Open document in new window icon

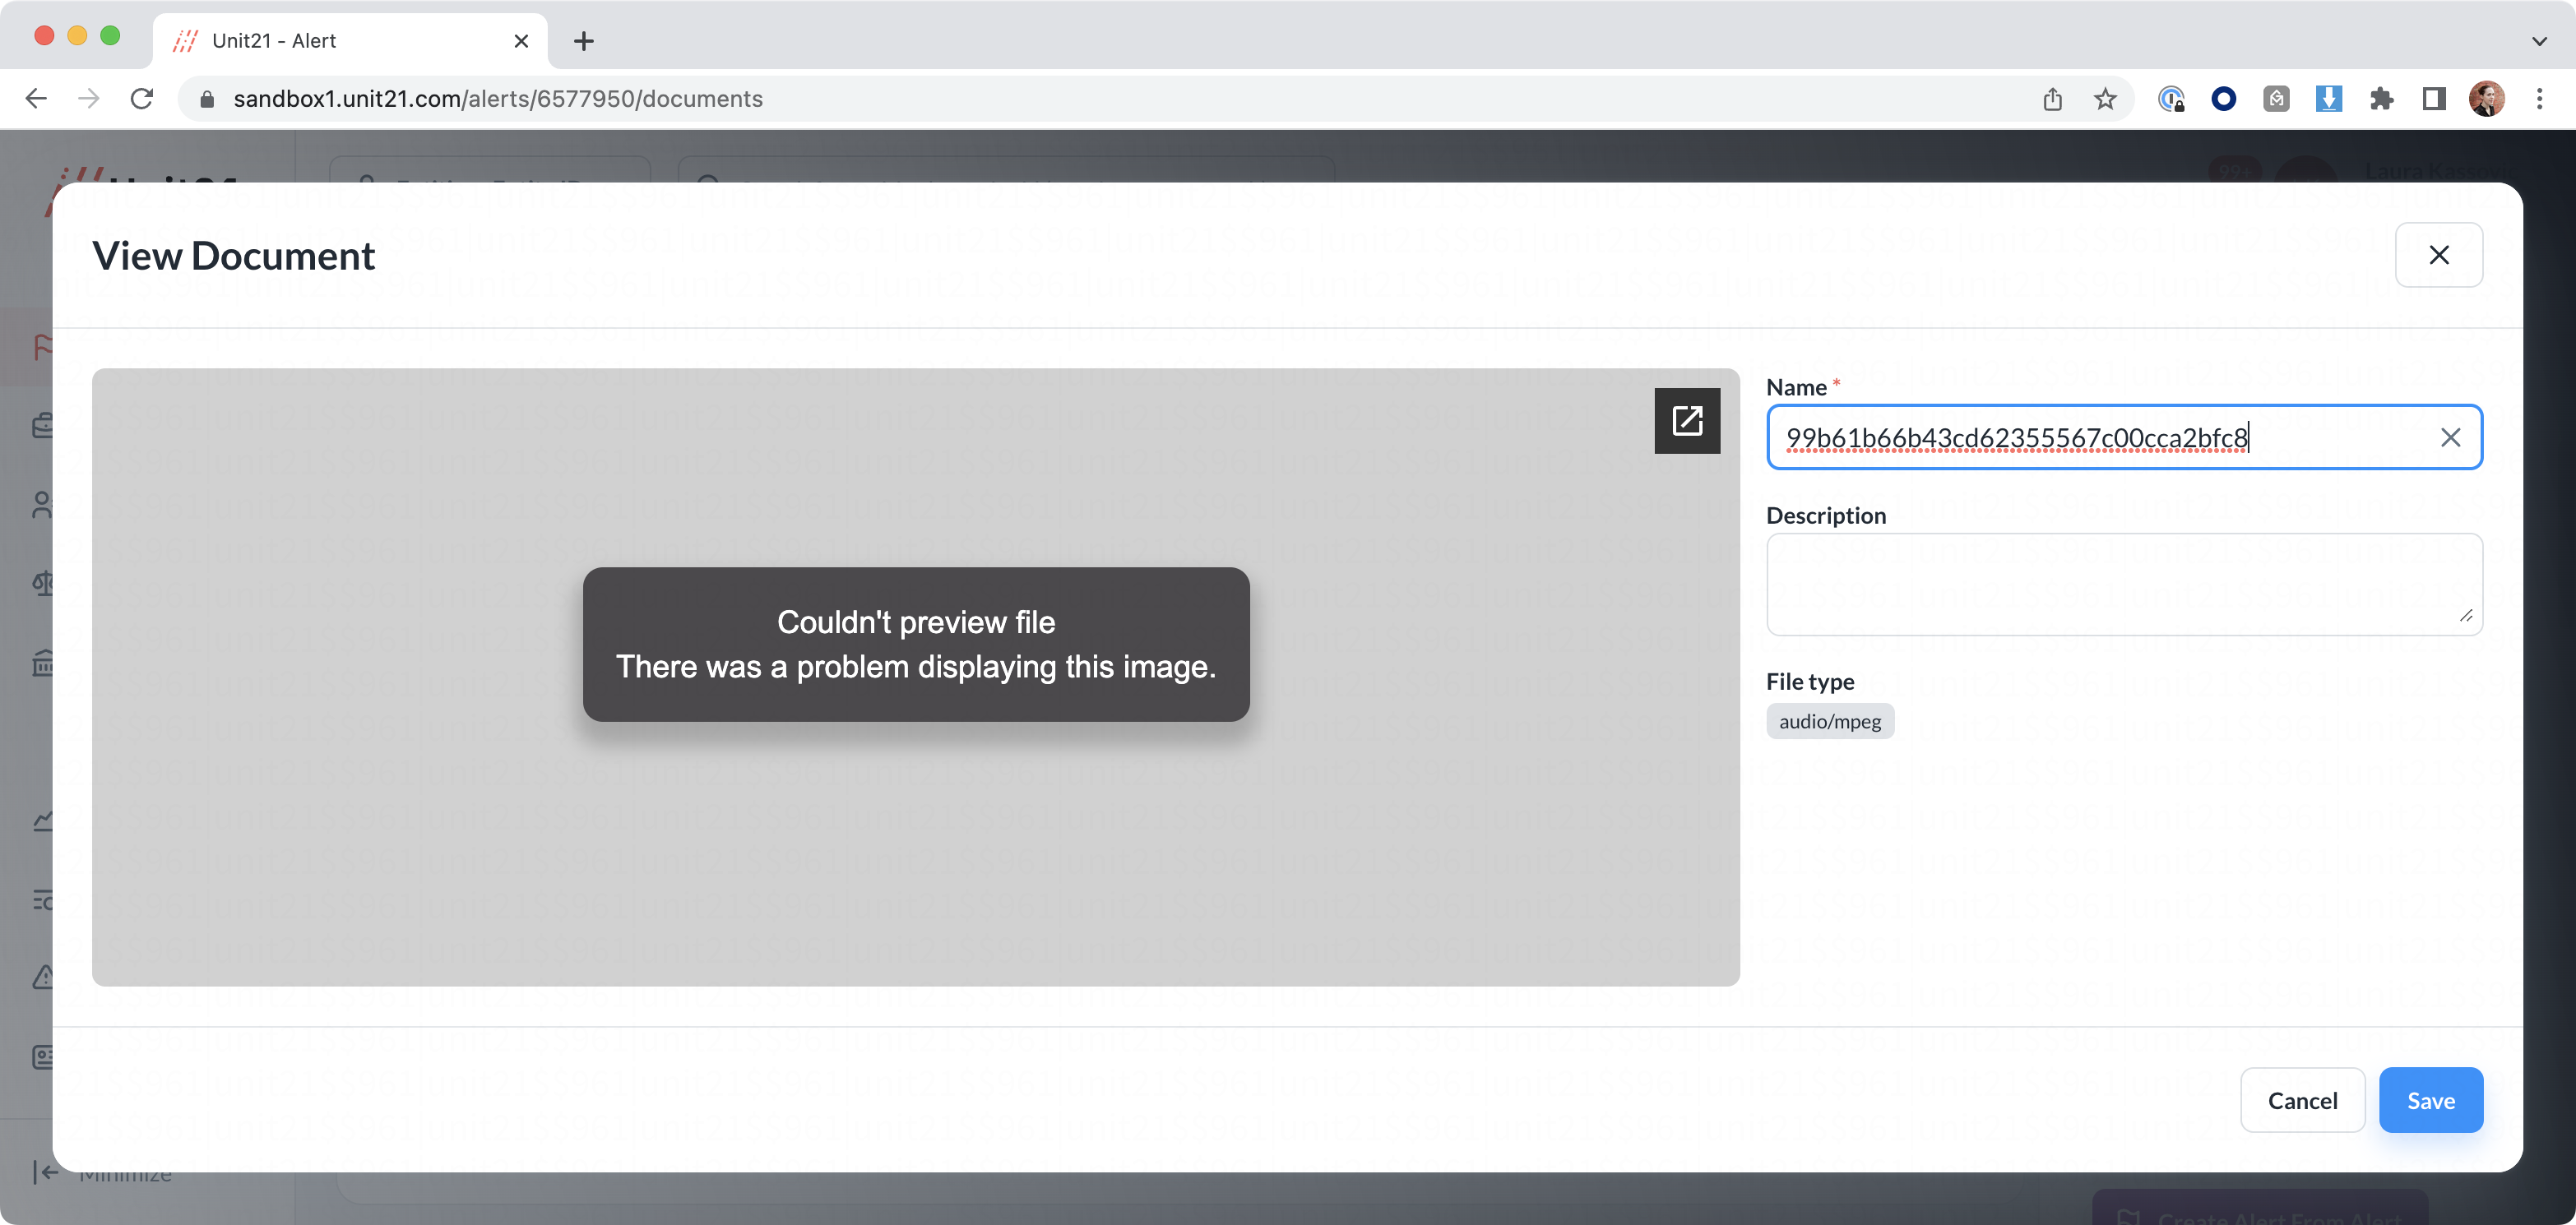[x=1687, y=421]
